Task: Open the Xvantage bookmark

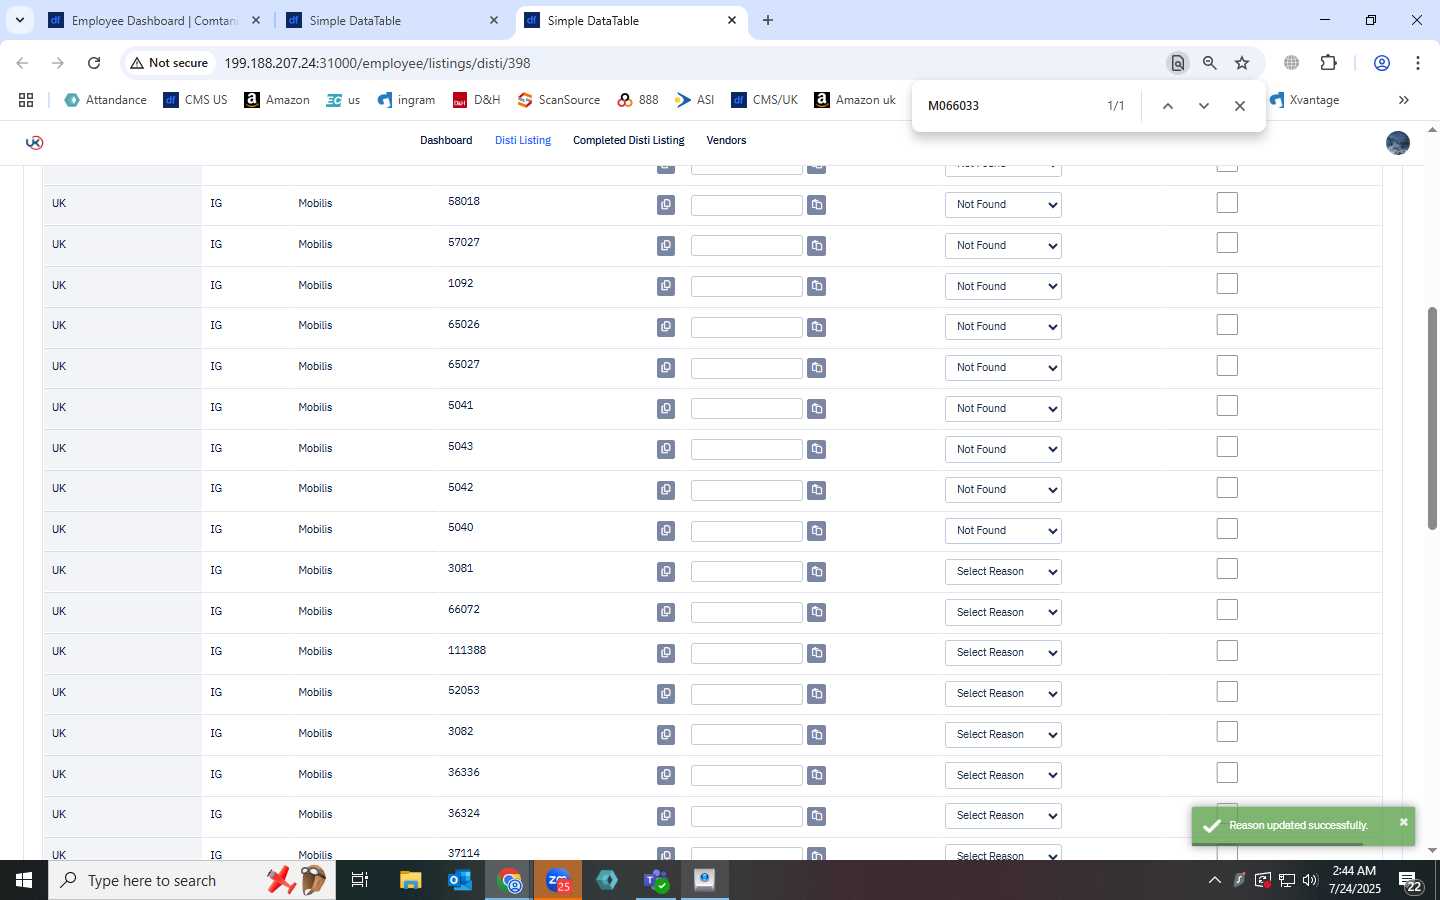Action: [1304, 100]
